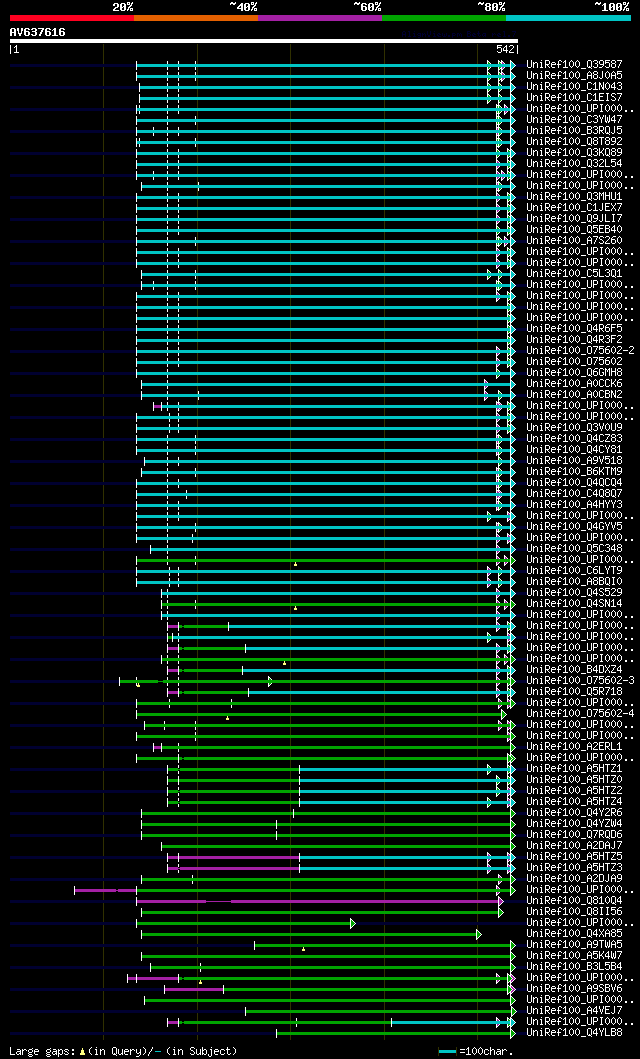
Task: Select the UniRef100_Q9JLI7 label
Action: coord(575,219)
